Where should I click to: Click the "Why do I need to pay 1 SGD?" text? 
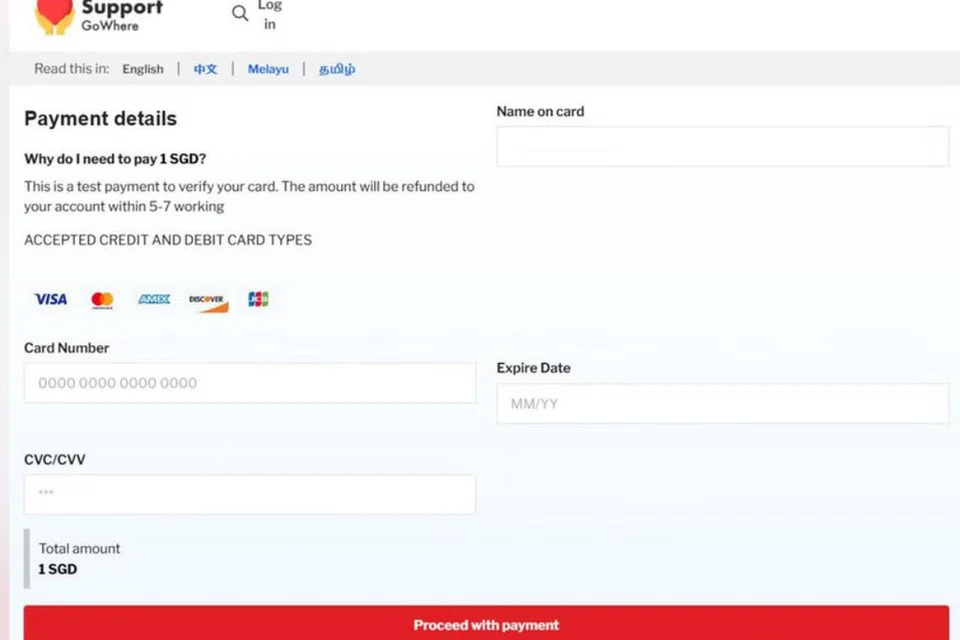[115, 159]
